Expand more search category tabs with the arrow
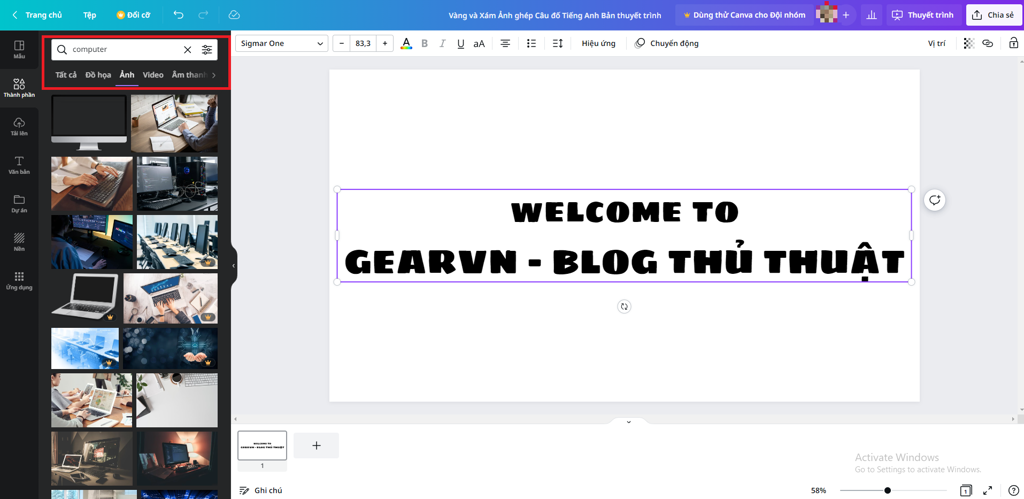This screenshot has width=1024, height=499. pyautogui.click(x=213, y=75)
